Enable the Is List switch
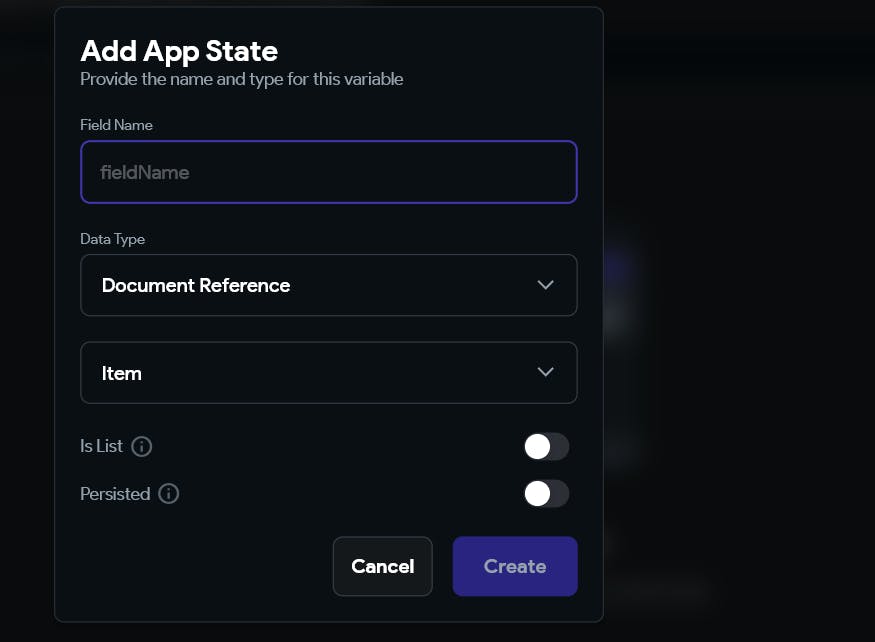Image resolution: width=875 pixels, height=642 pixels. (546, 447)
